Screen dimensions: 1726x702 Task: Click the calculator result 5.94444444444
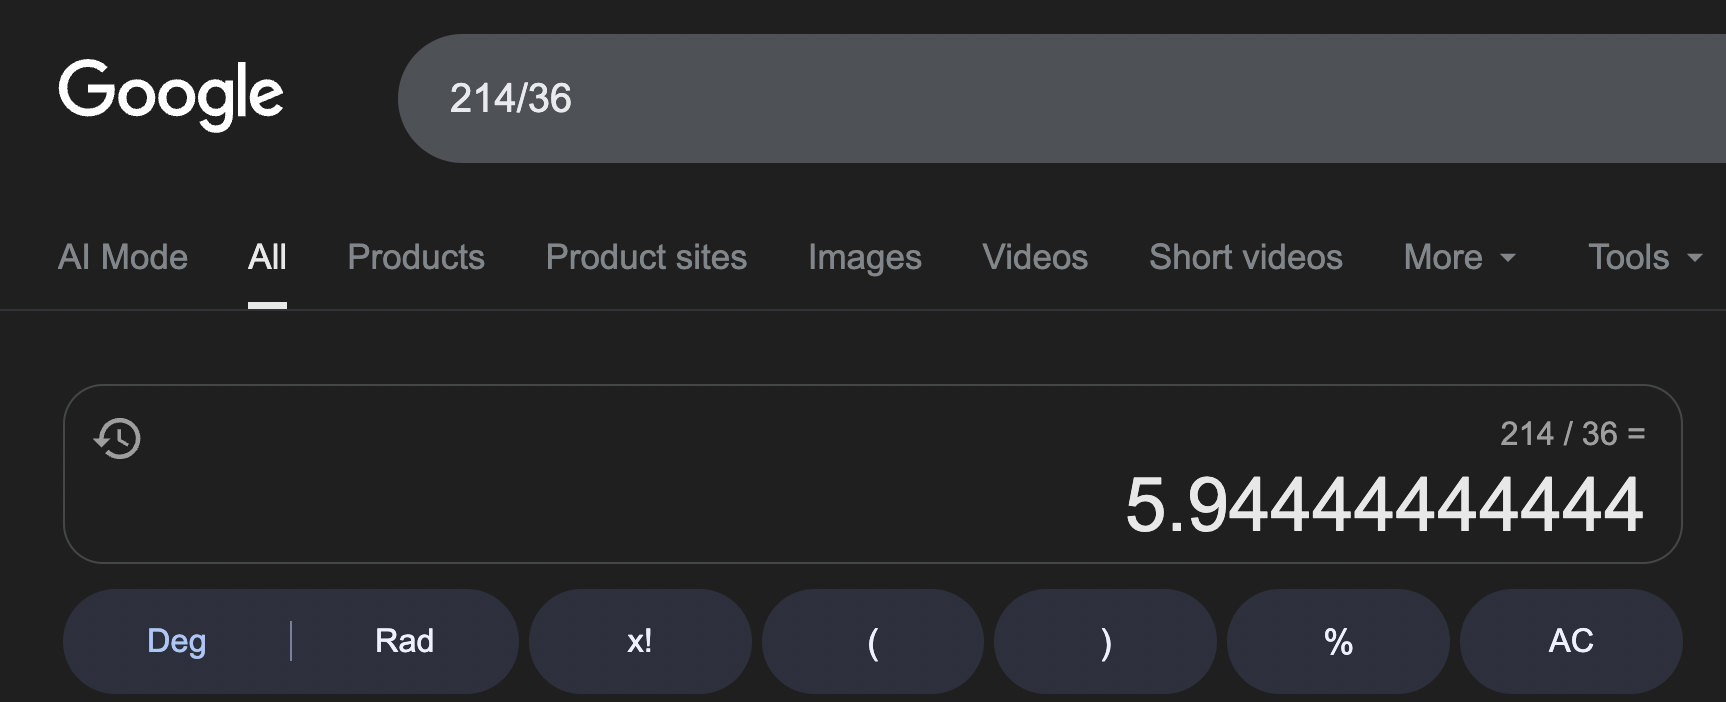(x=1384, y=505)
